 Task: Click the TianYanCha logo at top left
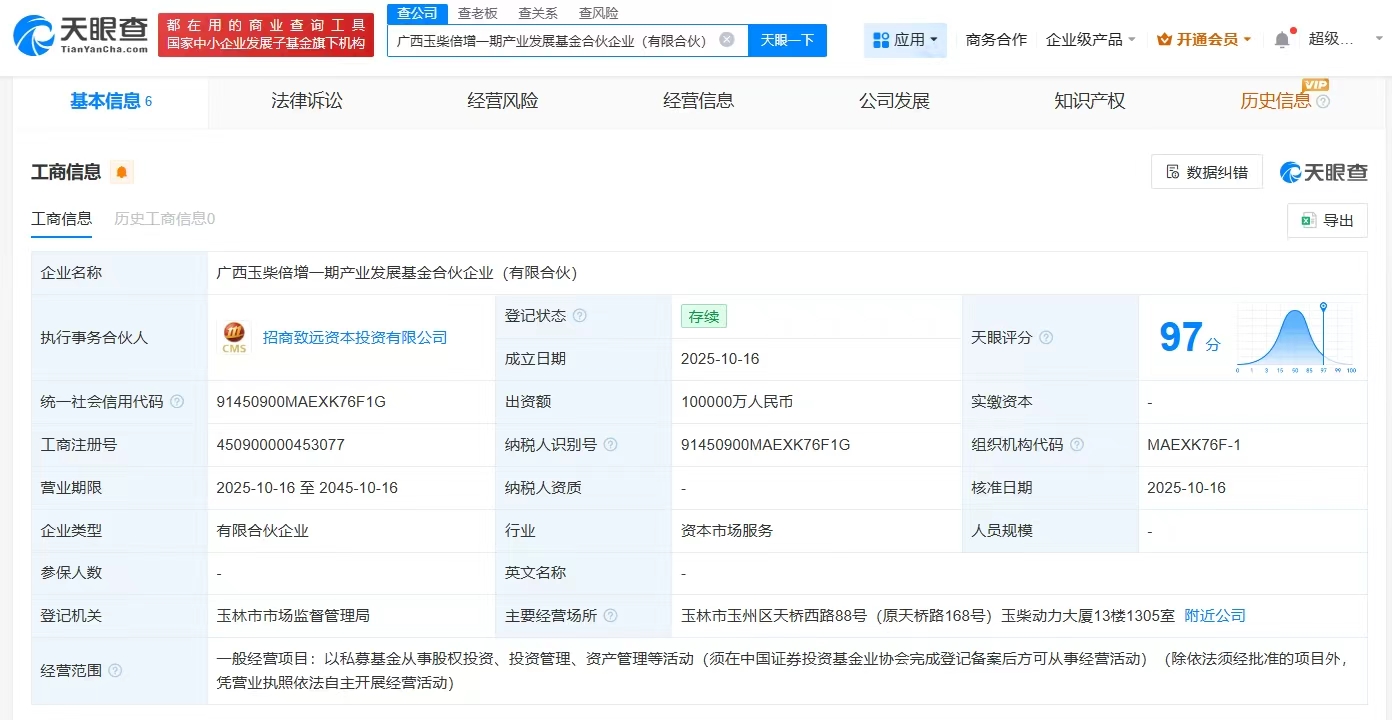81,35
